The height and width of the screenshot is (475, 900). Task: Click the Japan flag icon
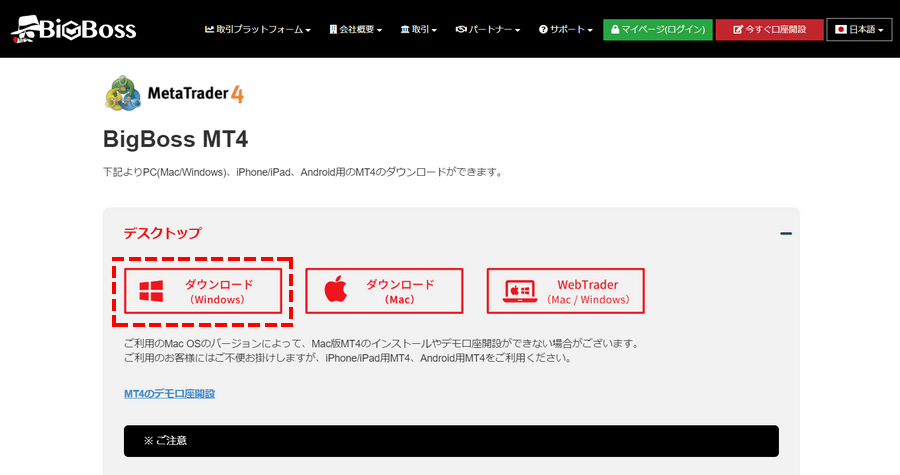click(841, 29)
